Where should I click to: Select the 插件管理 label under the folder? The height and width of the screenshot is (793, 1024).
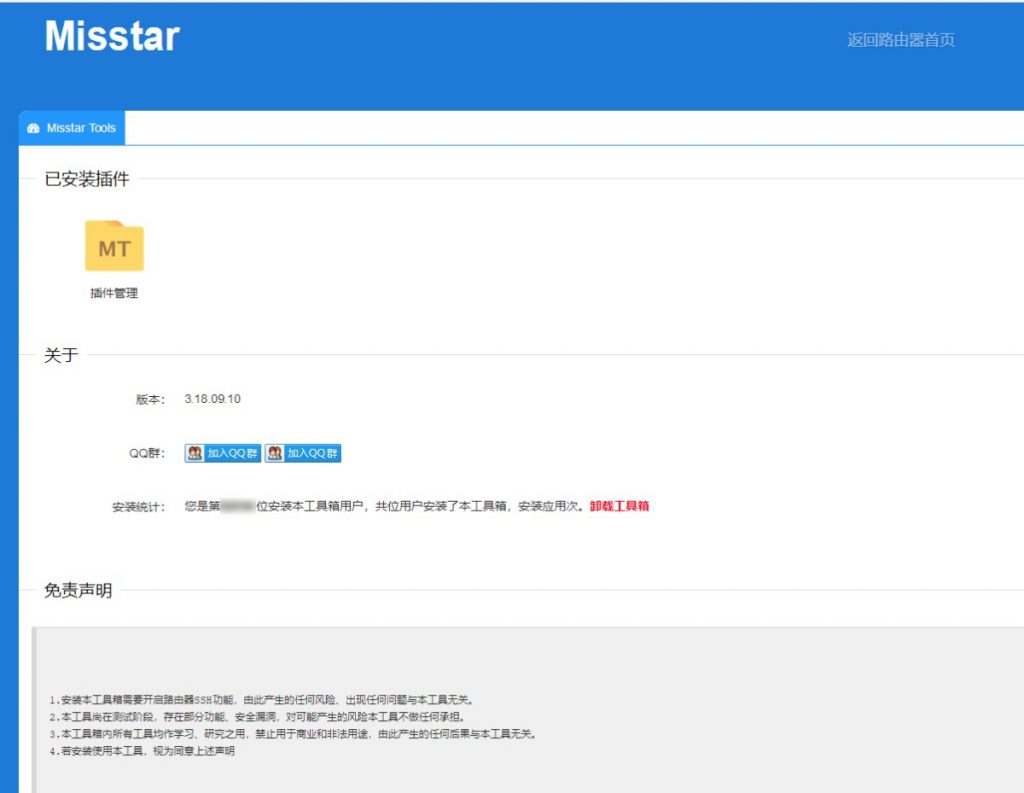pos(114,293)
